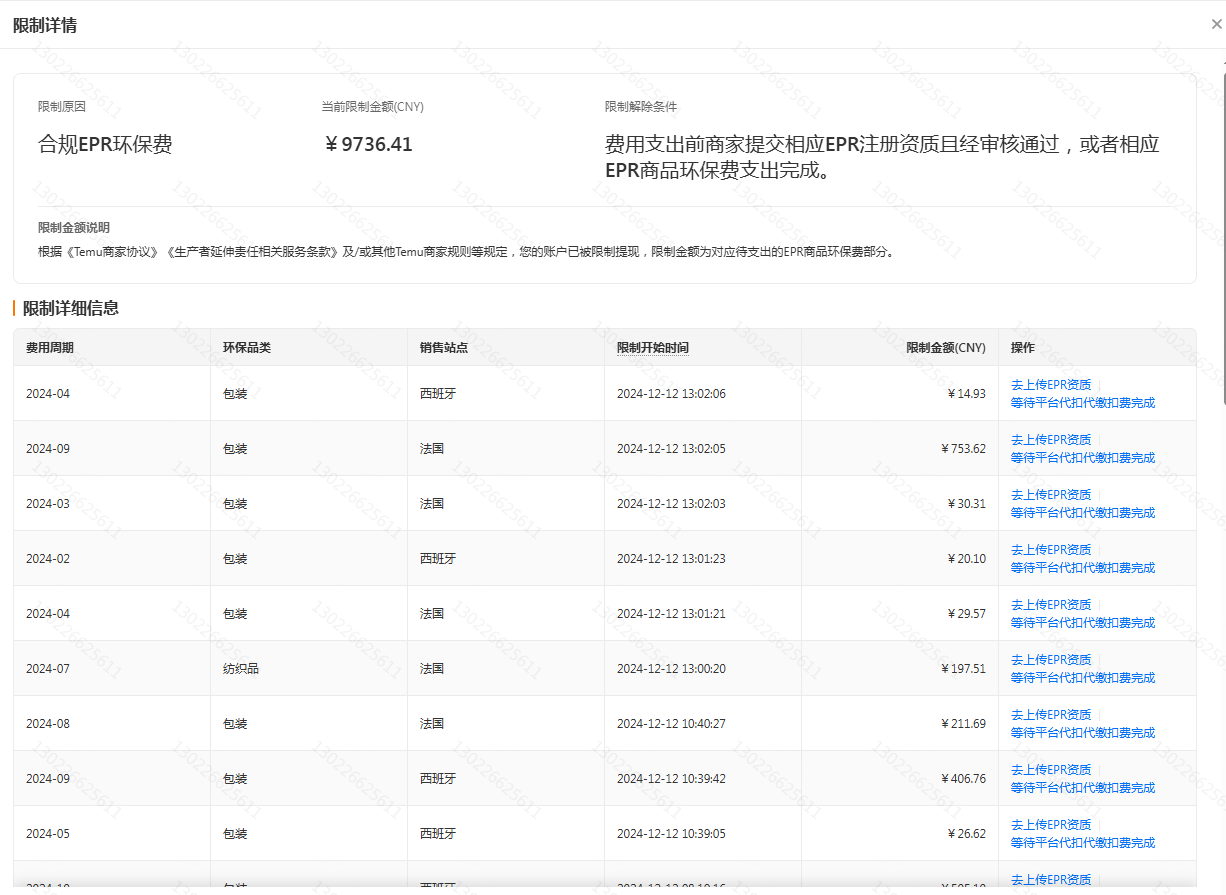
Task: Click 等待平台代扣代缴扣费完成 in ¥753.62 row
Action: (x=1083, y=458)
